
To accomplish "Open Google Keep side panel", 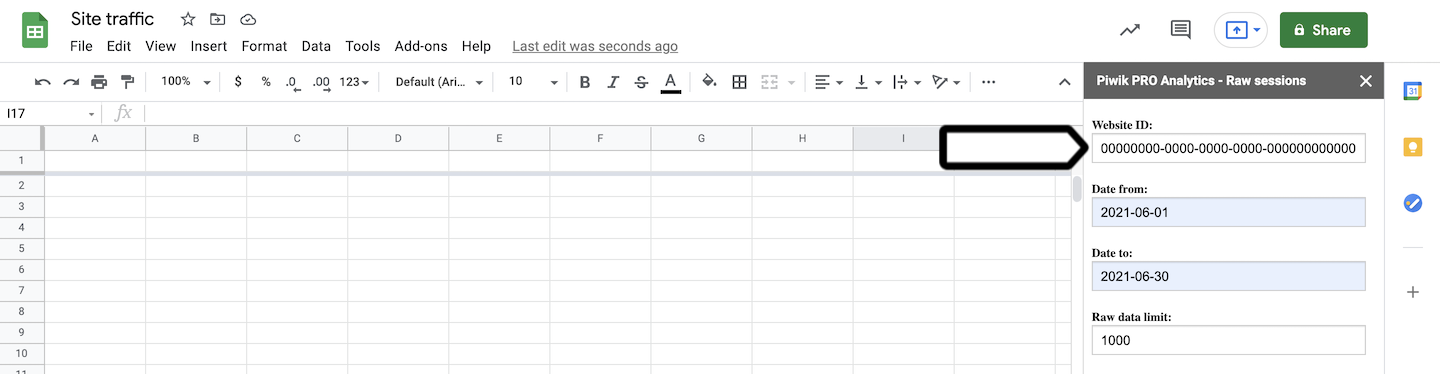I will 1413,147.
